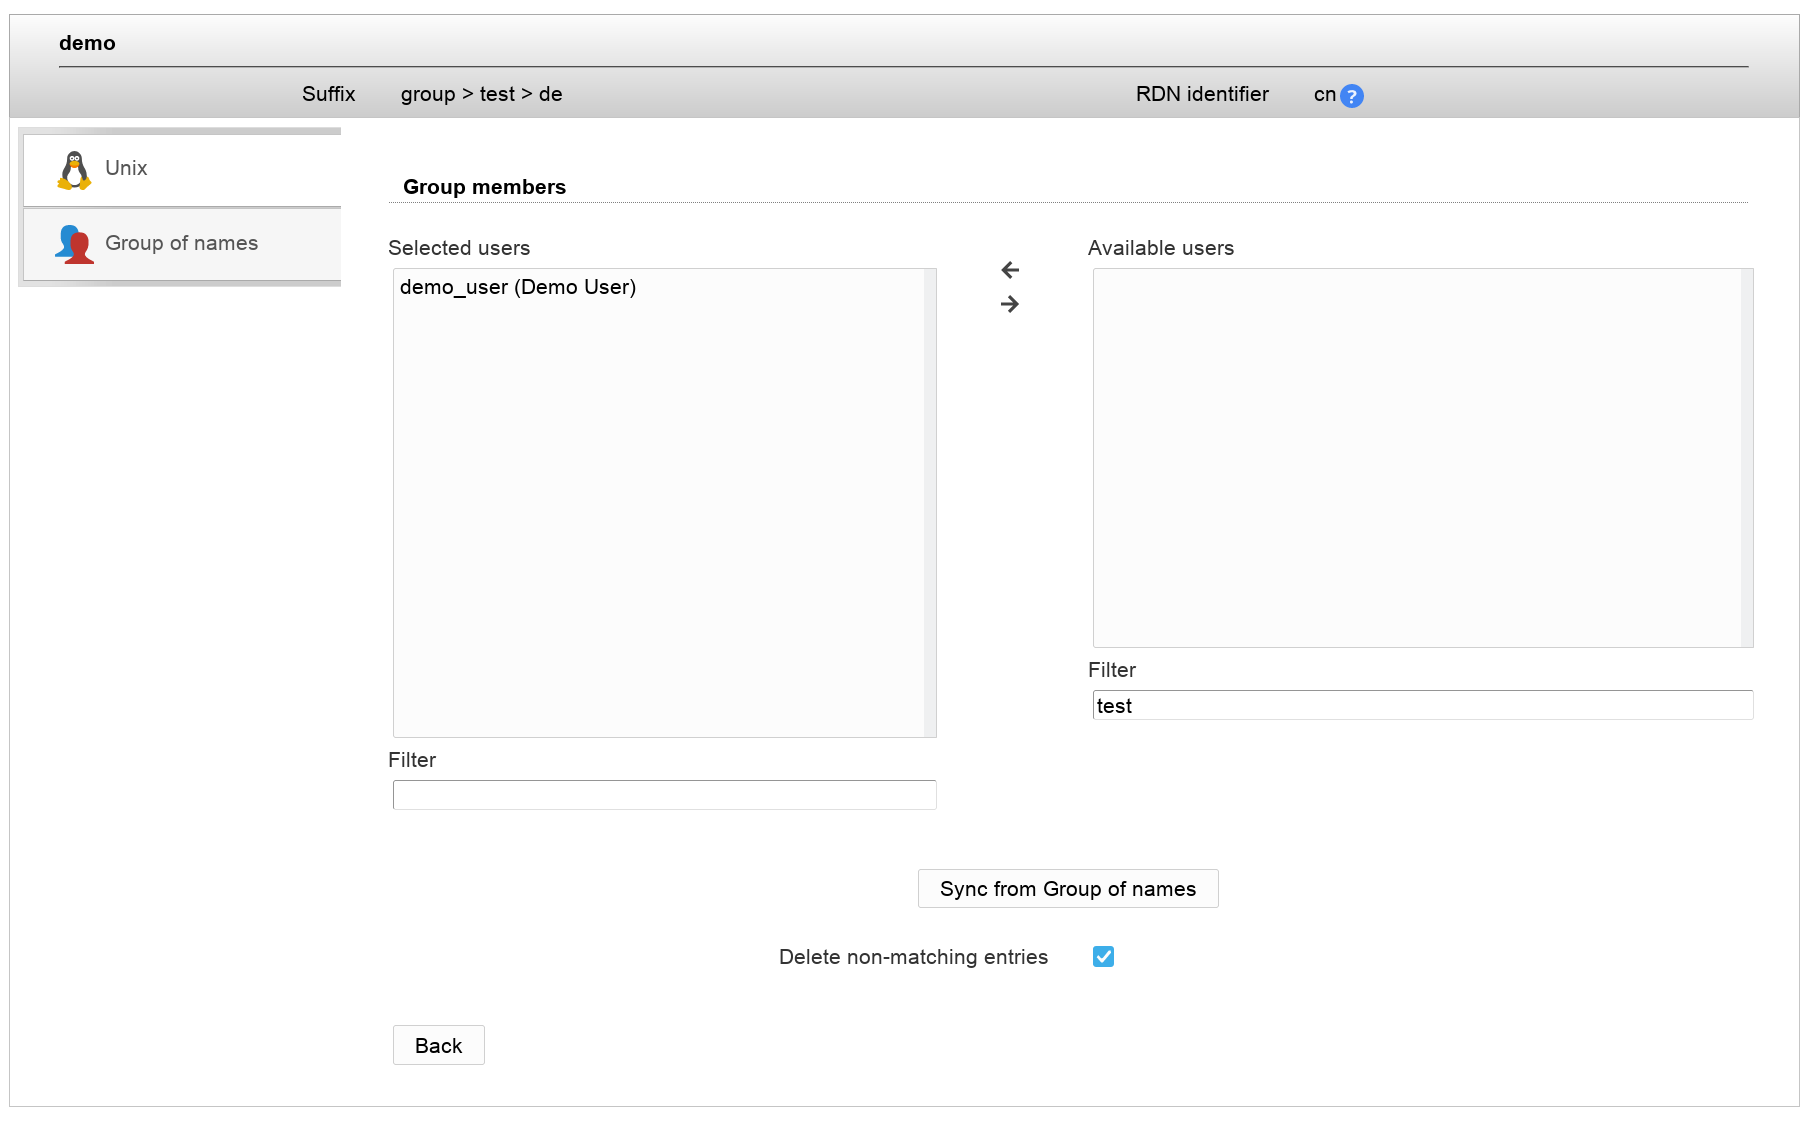The height and width of the screenshot is (1134, 1820).
Task: Select demo_user (Demo User) in Selected users
Action: [518, 287]
